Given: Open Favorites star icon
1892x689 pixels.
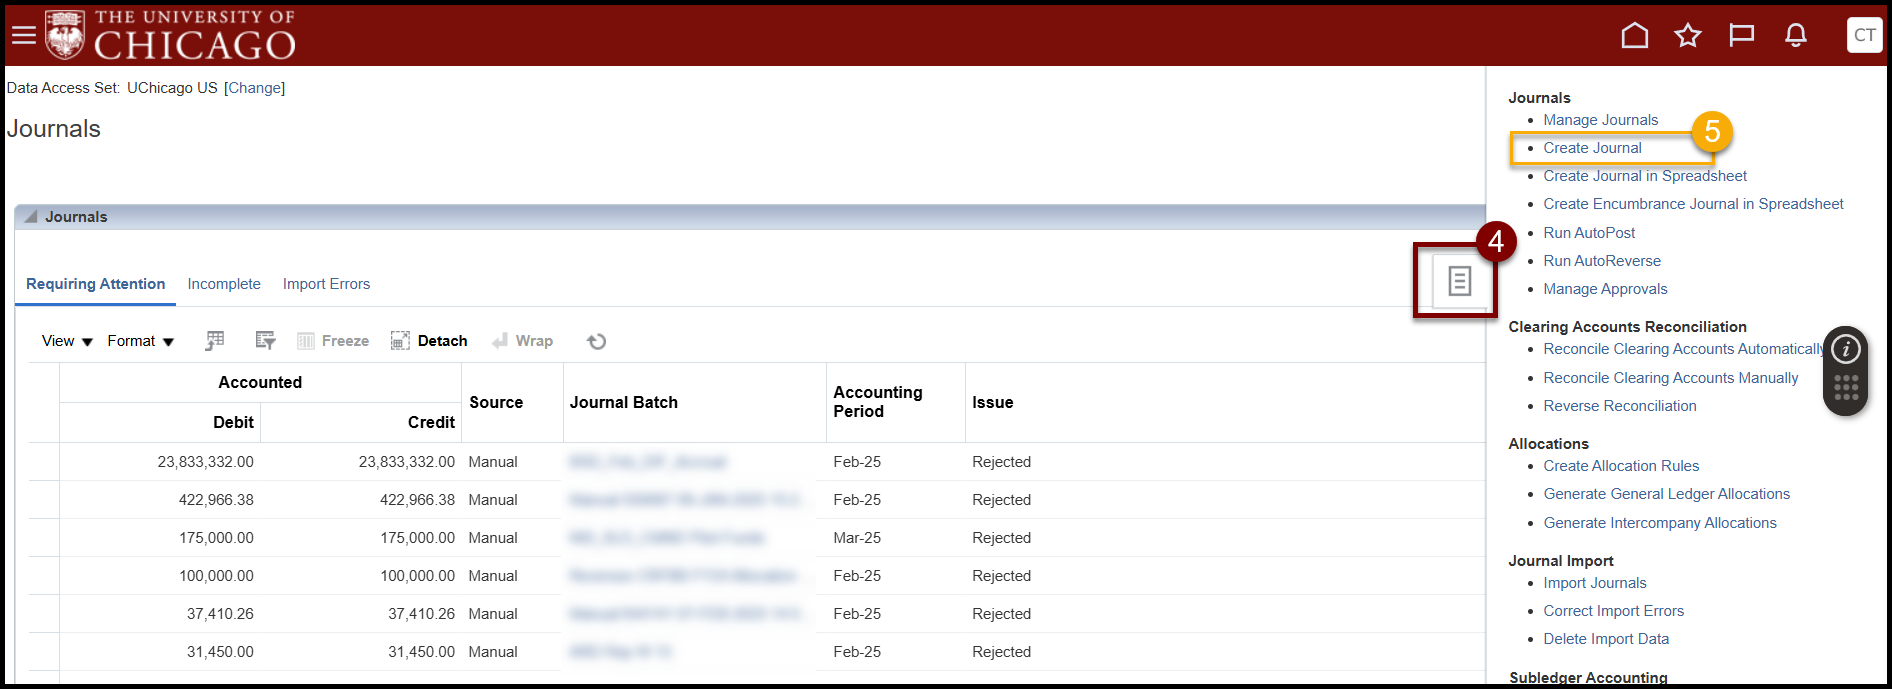Looking at the screenshot, I should tap(1688, 36).
